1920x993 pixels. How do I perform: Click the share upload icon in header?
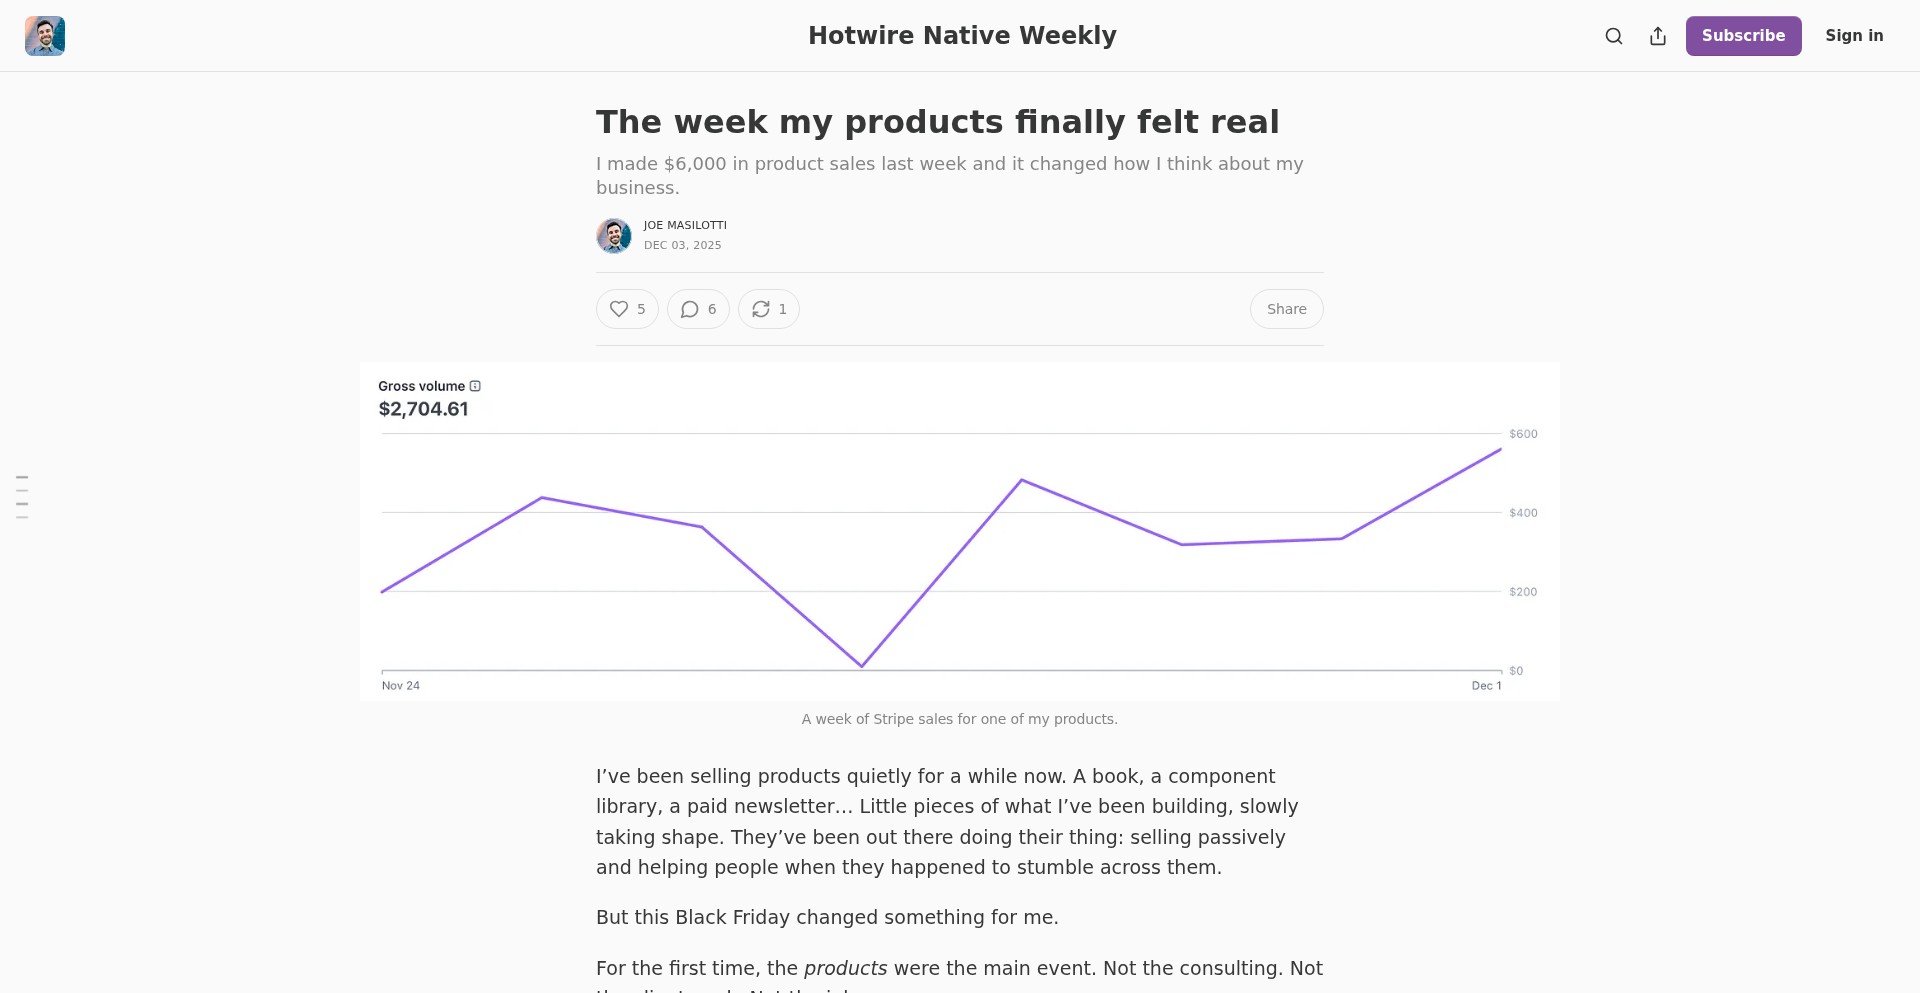1658,36
